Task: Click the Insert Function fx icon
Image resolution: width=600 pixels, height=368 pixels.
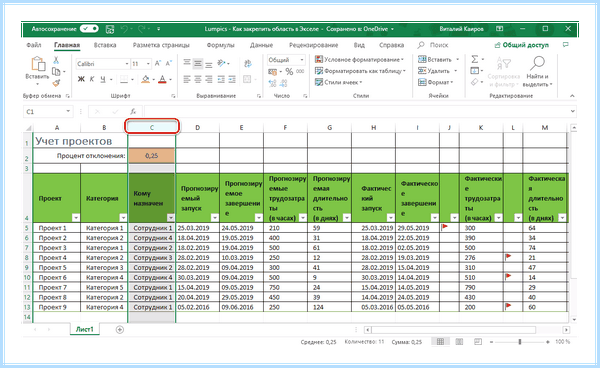Action: point(133,112)
